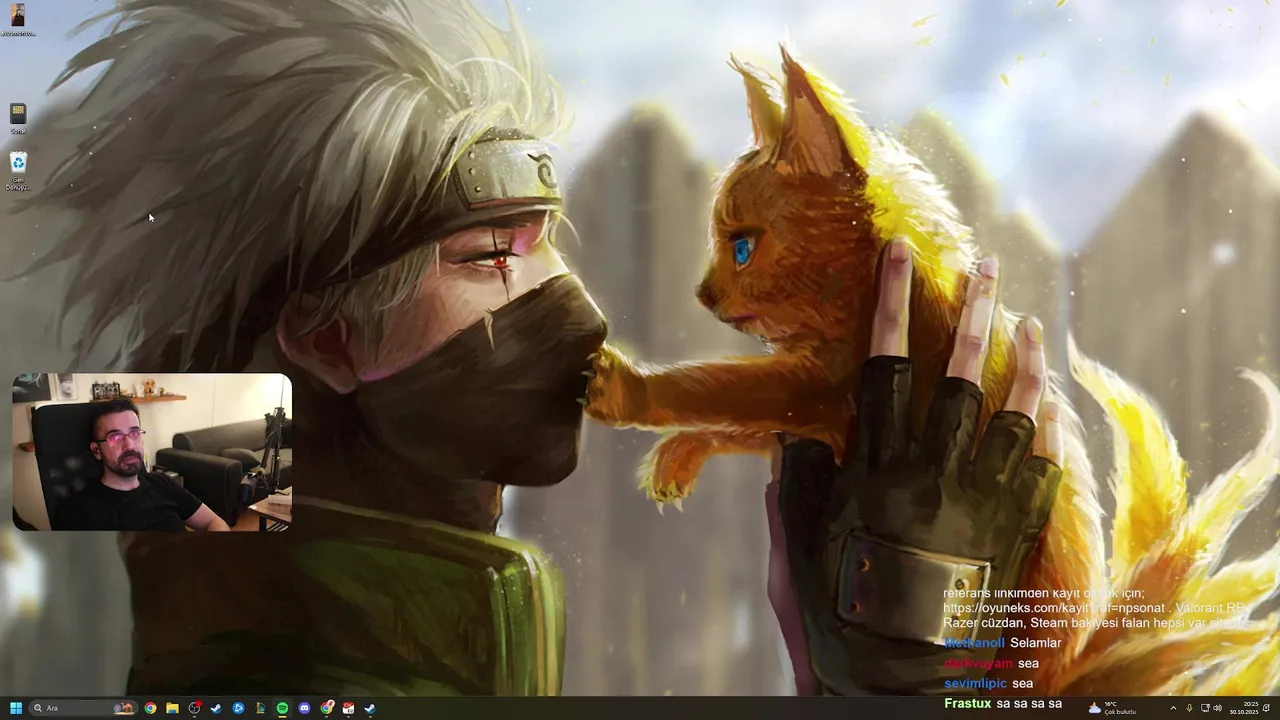Click the darkvayam username in chat overlay

978,663
